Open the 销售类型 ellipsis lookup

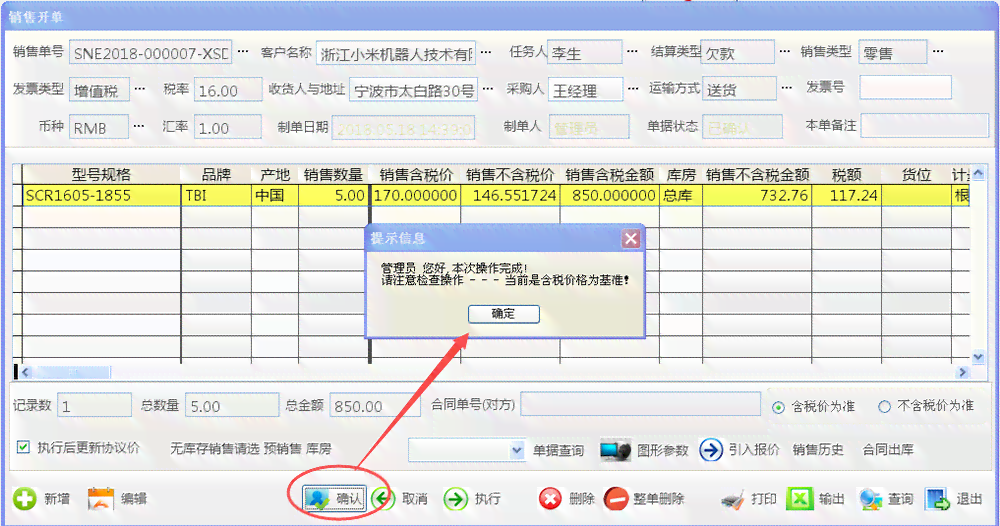click(x=938, y=51)
